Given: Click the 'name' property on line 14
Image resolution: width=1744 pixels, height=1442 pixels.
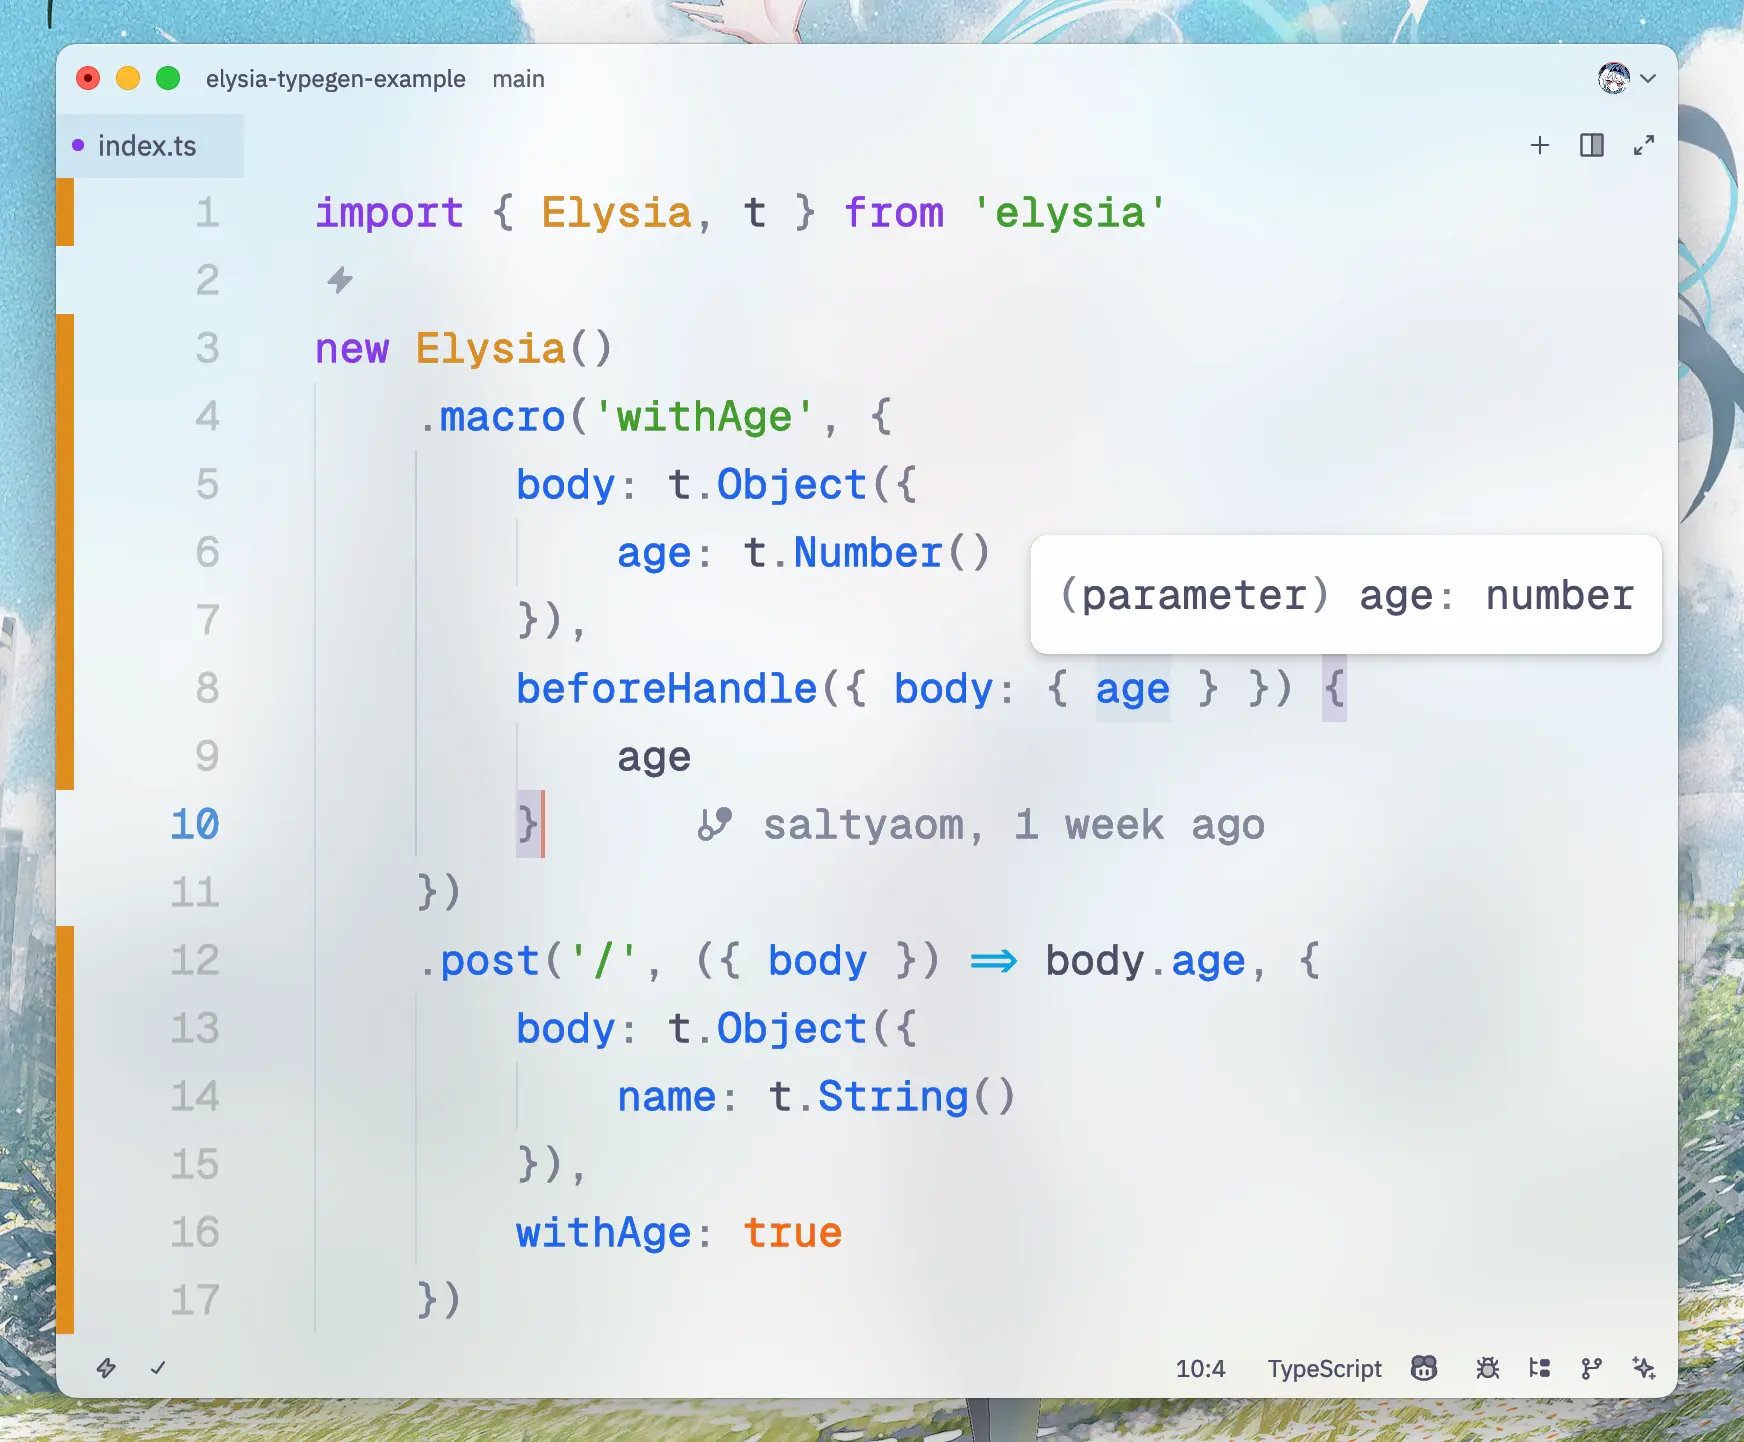Looking at the screenshot, I should coord(666,1097).
